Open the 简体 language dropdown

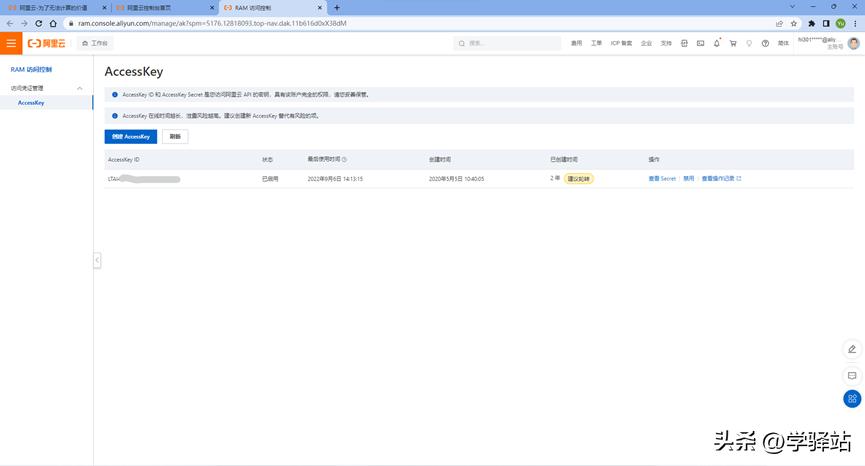click(783, 43)
